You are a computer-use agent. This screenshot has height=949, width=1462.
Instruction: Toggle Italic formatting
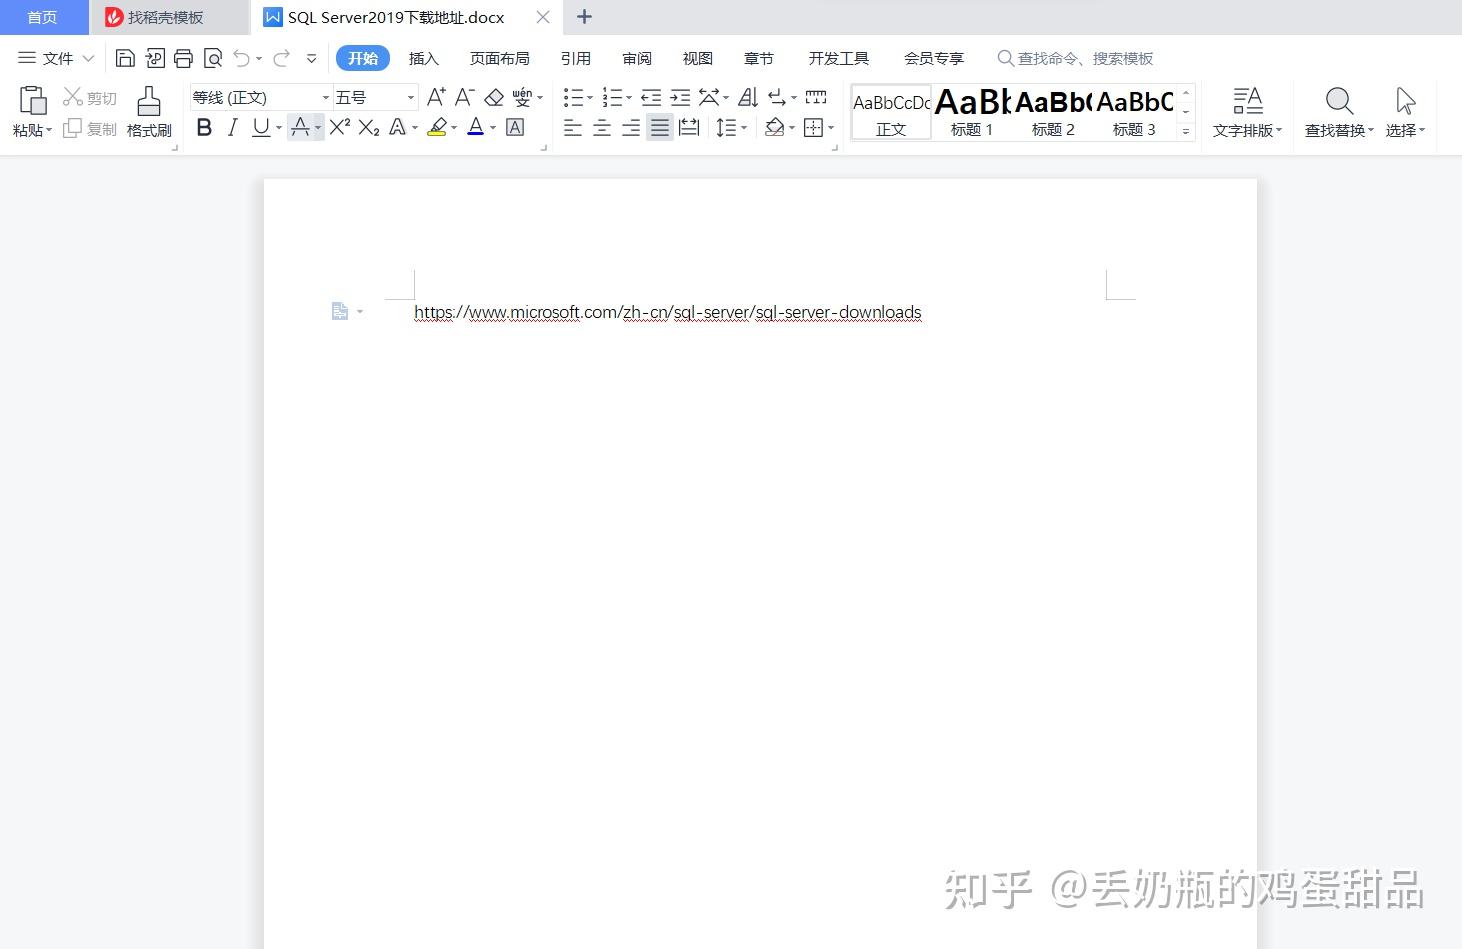pyautogui.click(x=233, y=127)
